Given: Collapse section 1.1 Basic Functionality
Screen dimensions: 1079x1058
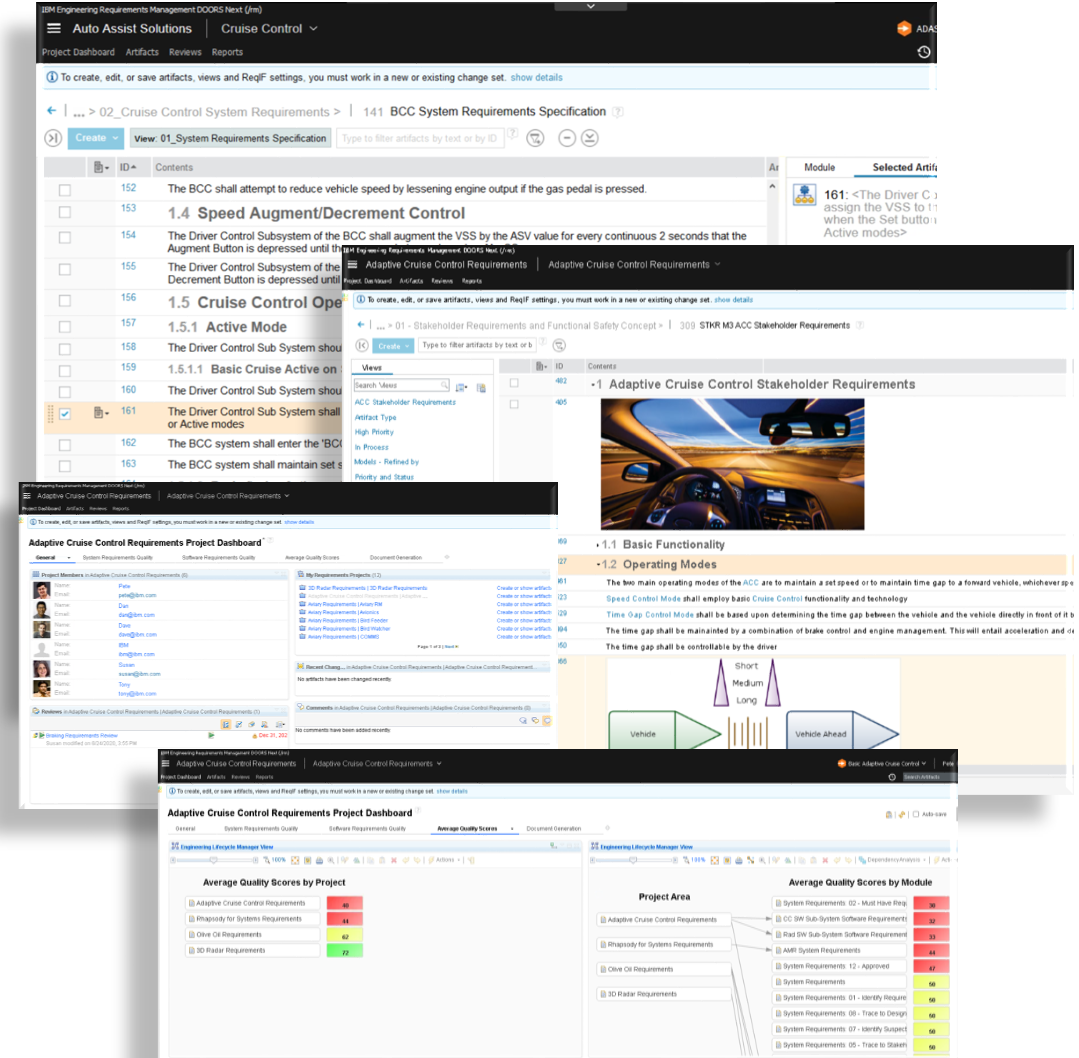Looking at the screenshot, I should click(598, 545).
